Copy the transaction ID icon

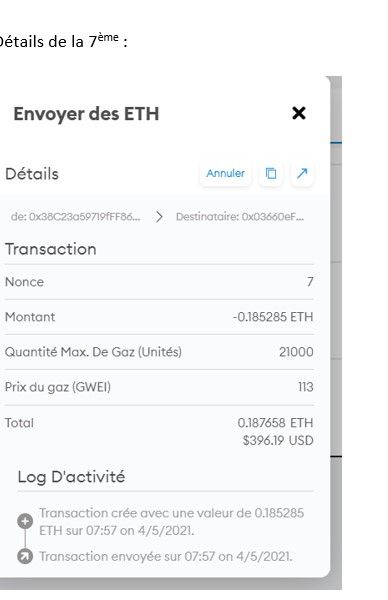point(271,174)
